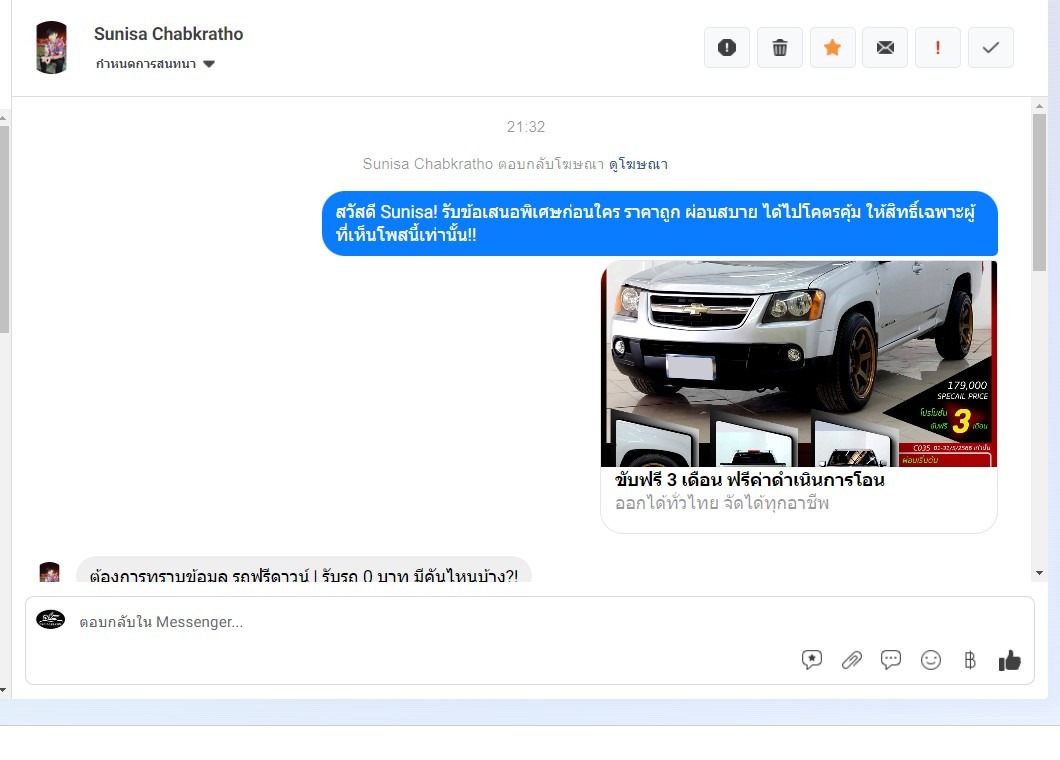Mark conversation unread with envelope icon
The image size is (1060, 760).
pos(885,47)
